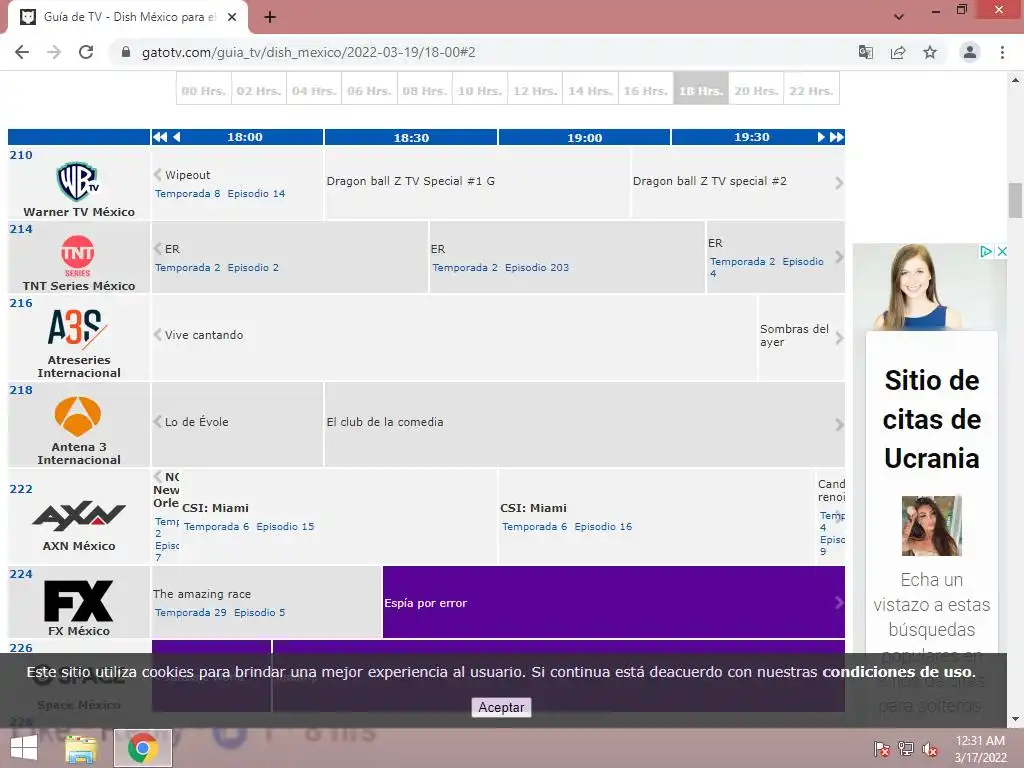
Task: Click the address bar URL
Action: coord(308,52)
